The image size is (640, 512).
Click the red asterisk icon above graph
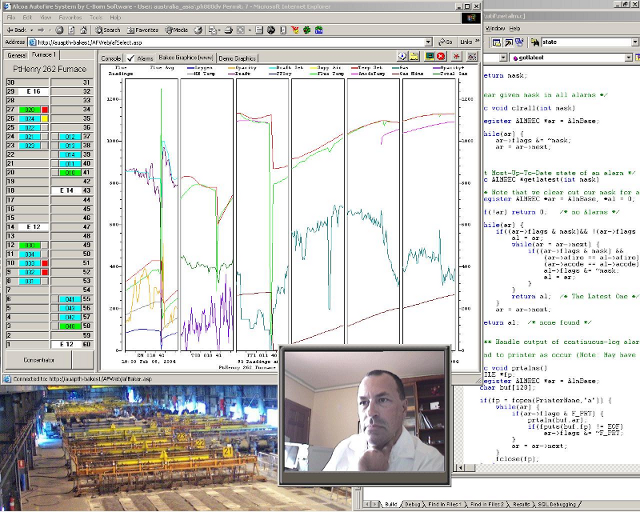point(456,56)
